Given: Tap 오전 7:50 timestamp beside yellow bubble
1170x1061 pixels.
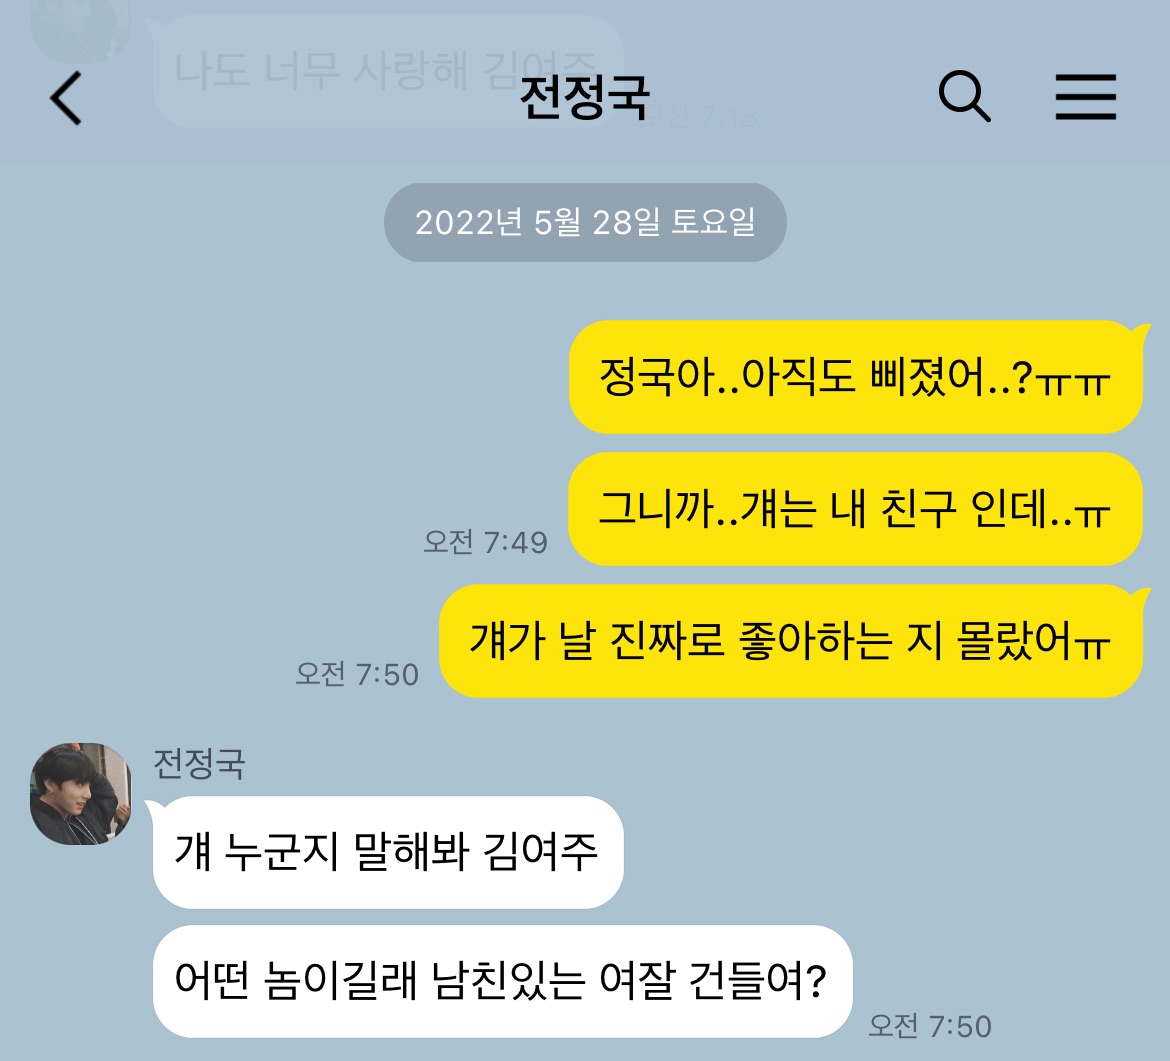Looking at the screenshot, I should pyautogui.click(x=357, y=674).
